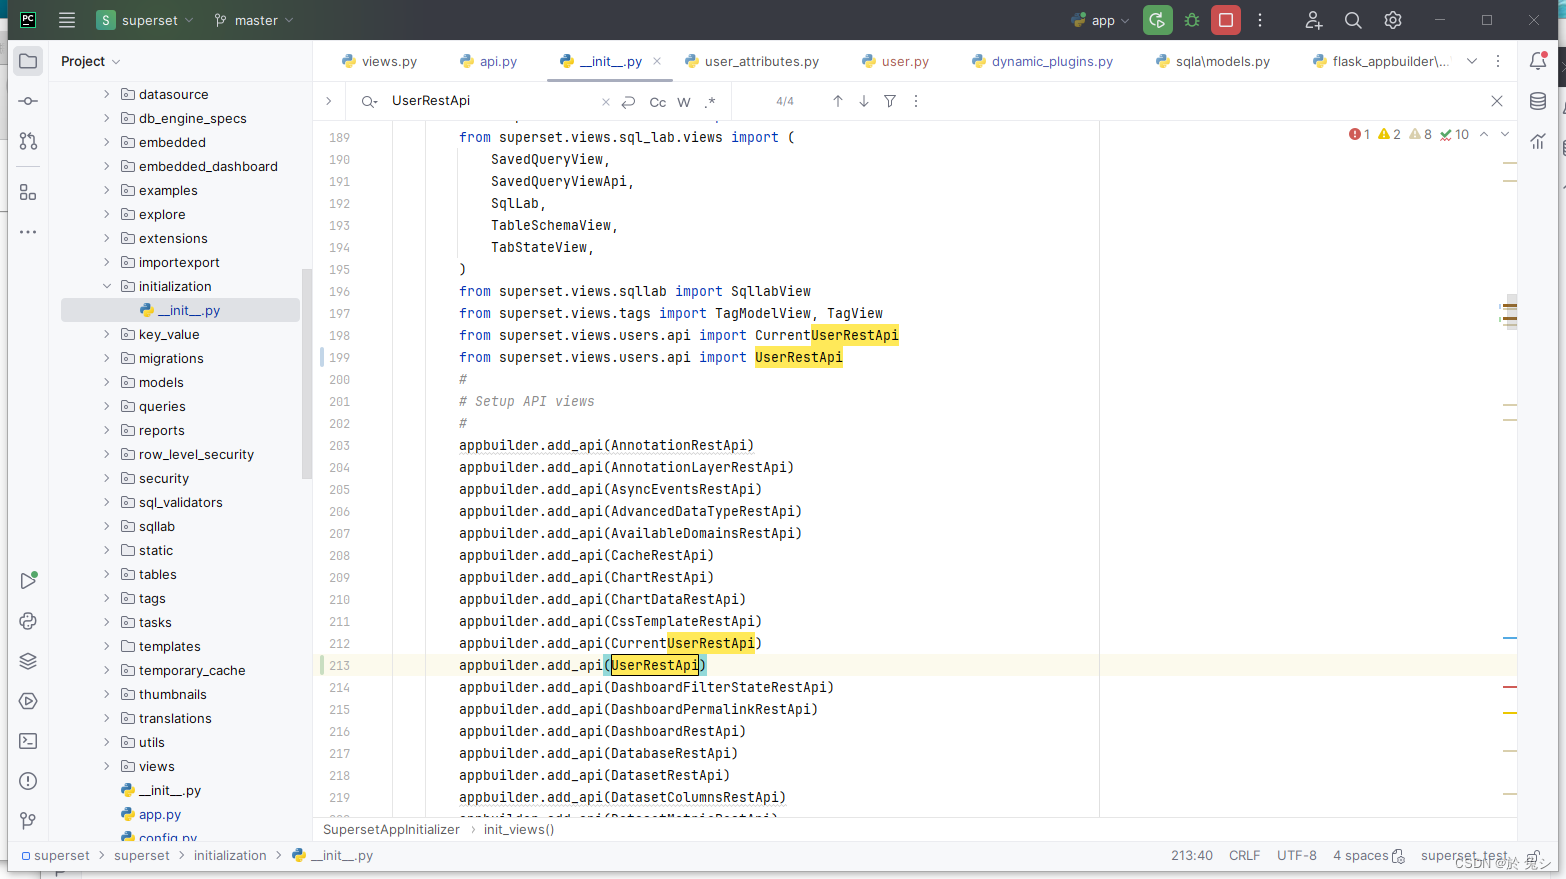Open Search Everywhere magnifier
Screen dimensions: 1566x879
coord(1353,20)
